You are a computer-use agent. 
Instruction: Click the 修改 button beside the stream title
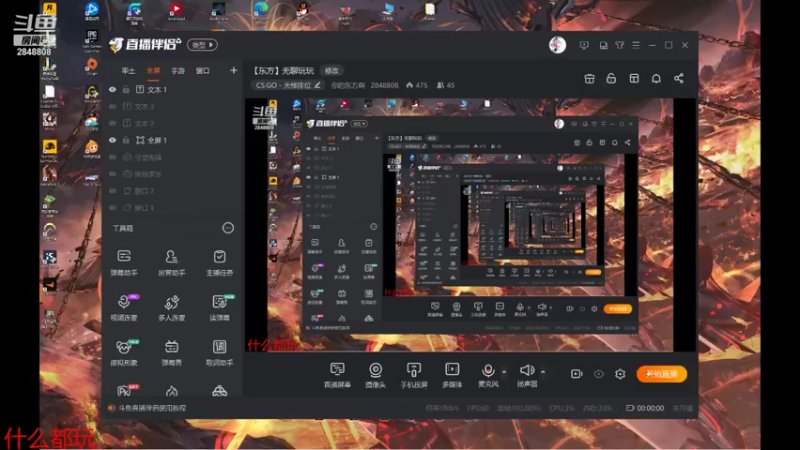[x=332, y=71]
